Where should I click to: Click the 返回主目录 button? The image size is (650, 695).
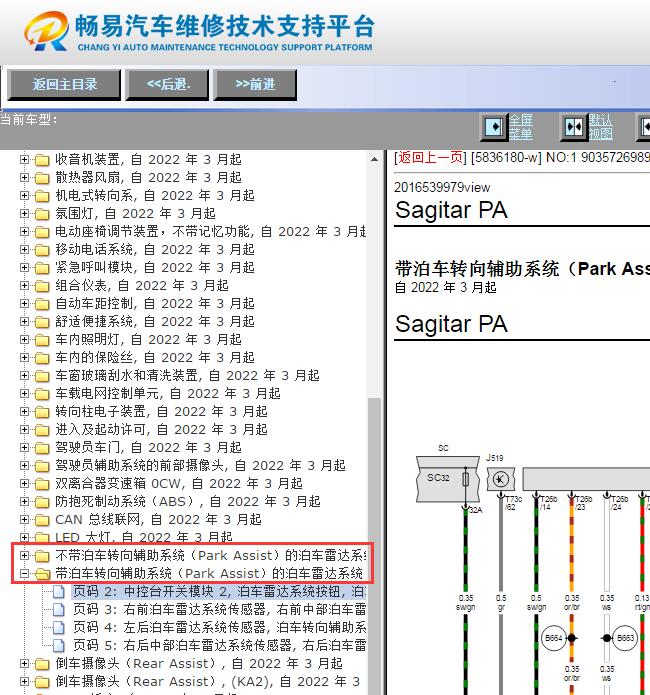click(64, 84)
